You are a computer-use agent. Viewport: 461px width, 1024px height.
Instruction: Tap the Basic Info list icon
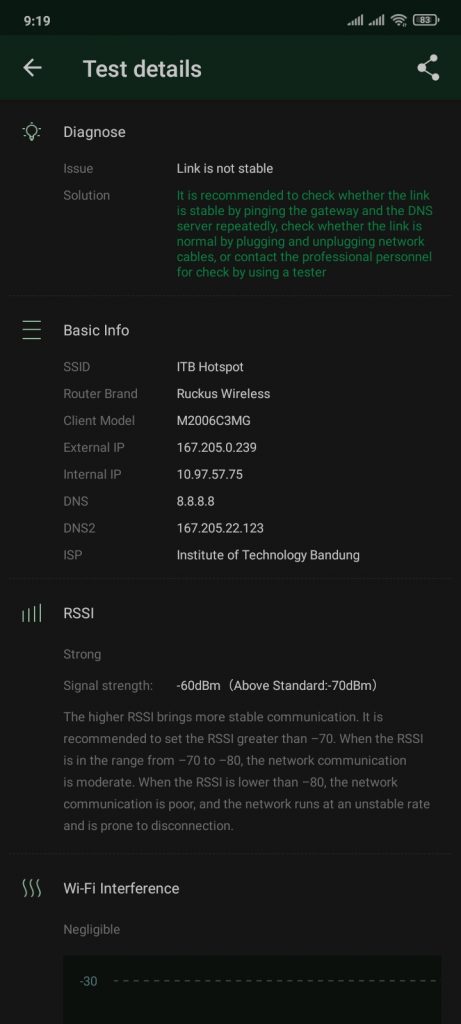click(x=32, y=330)
